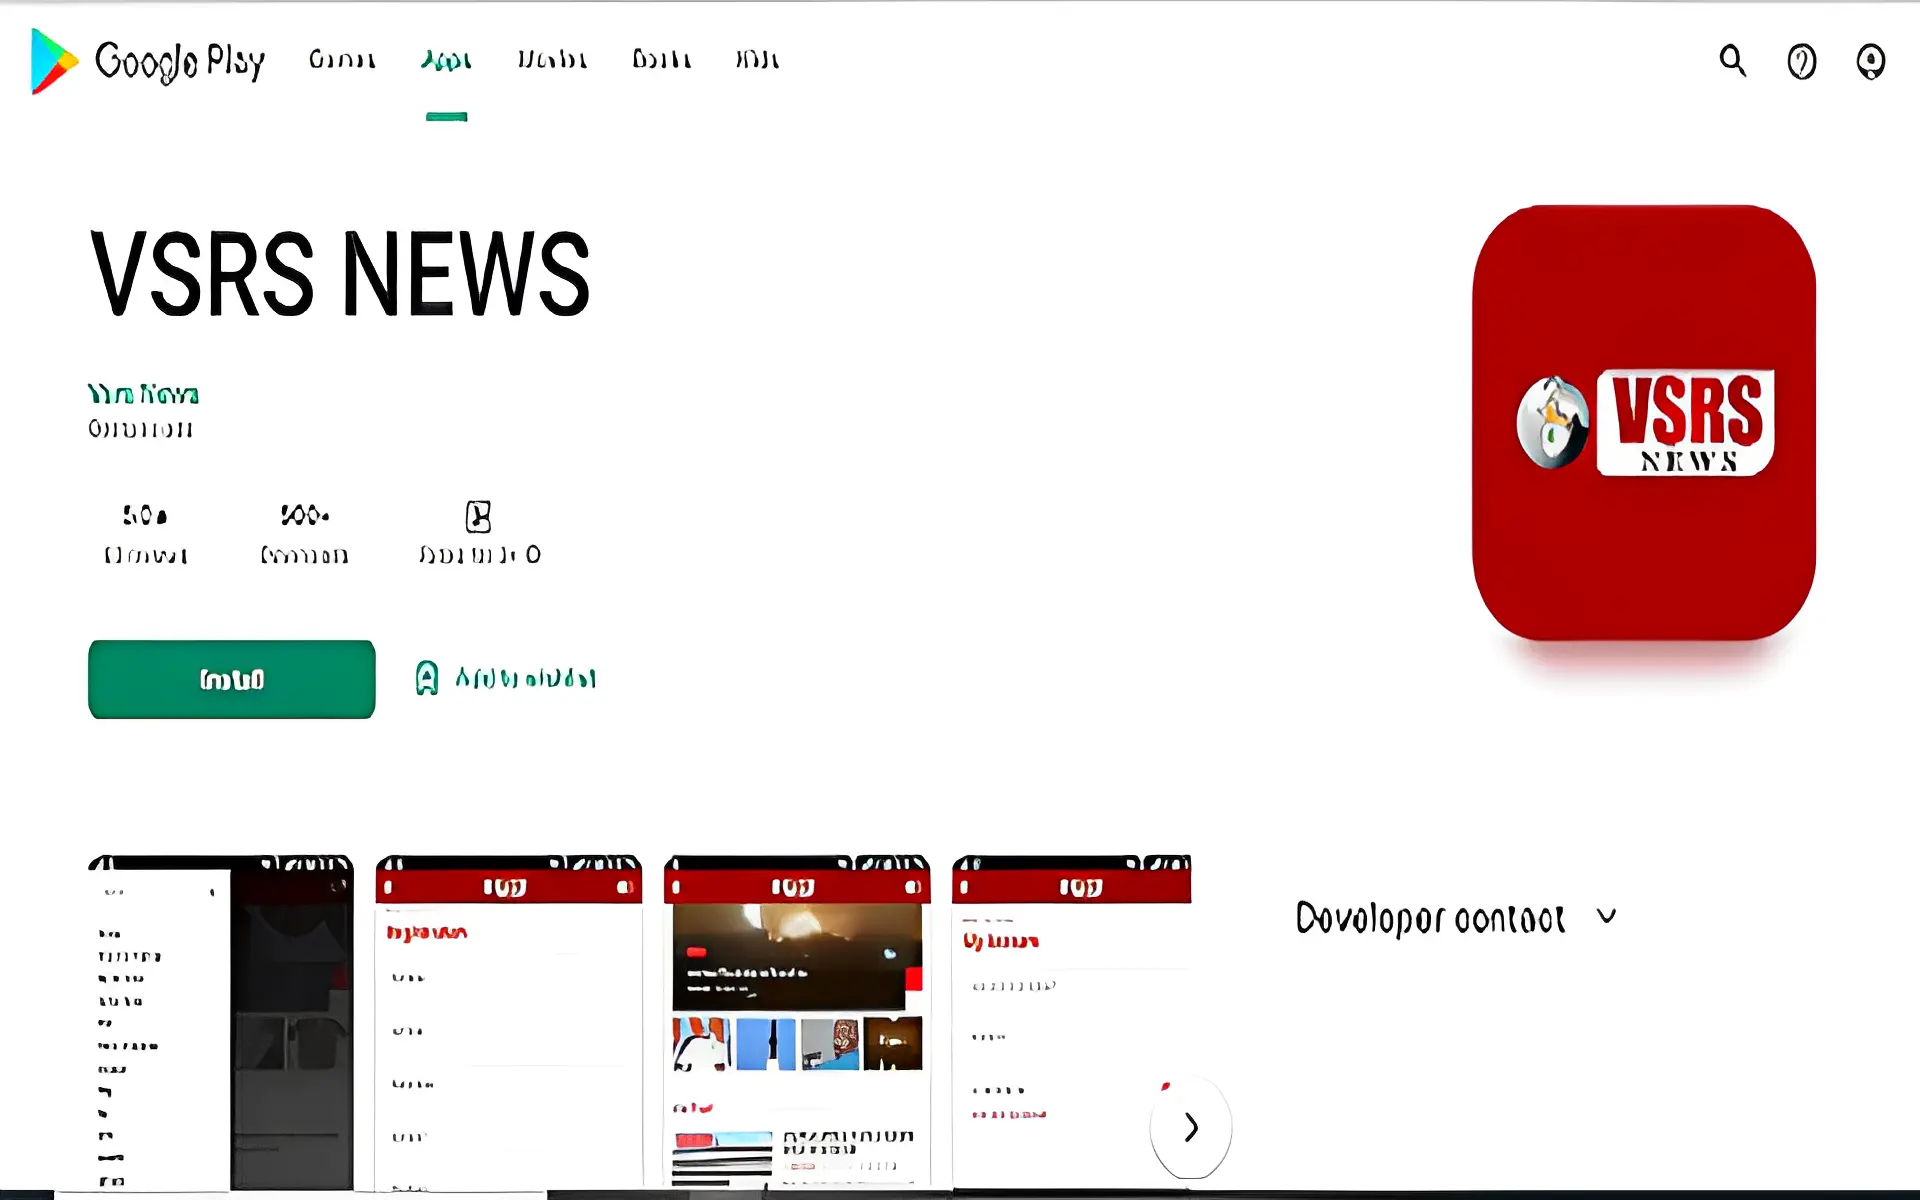Open the fourth screenshot thumbnail
Viewport: 1920px width, 1200px height.
point(1071,1022)
